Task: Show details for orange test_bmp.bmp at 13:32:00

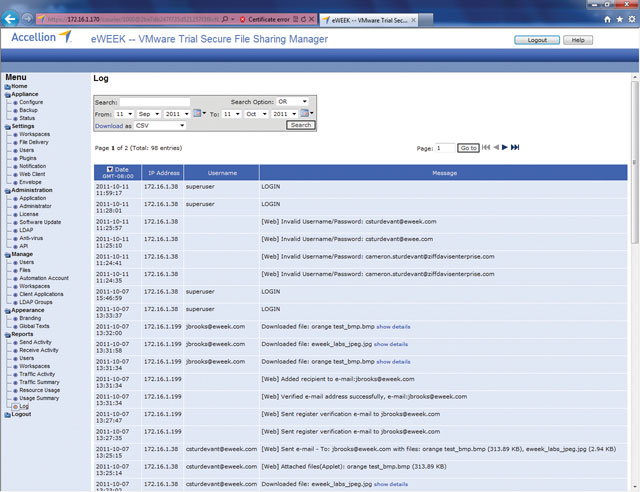Action: pyautogui.click(x=393, y=327)
